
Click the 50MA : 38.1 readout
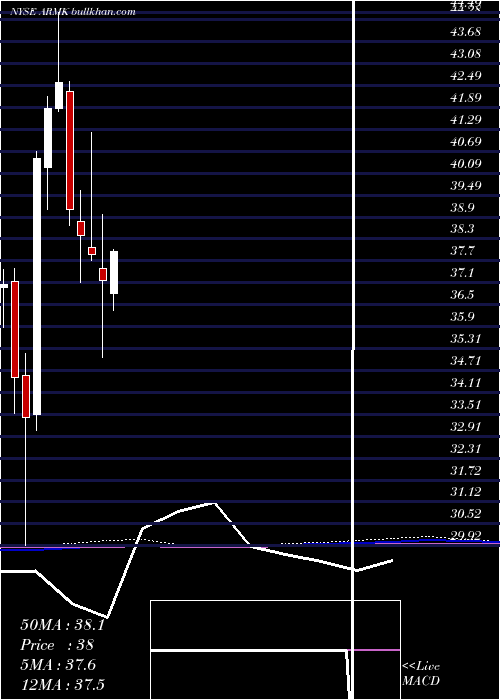62,625
